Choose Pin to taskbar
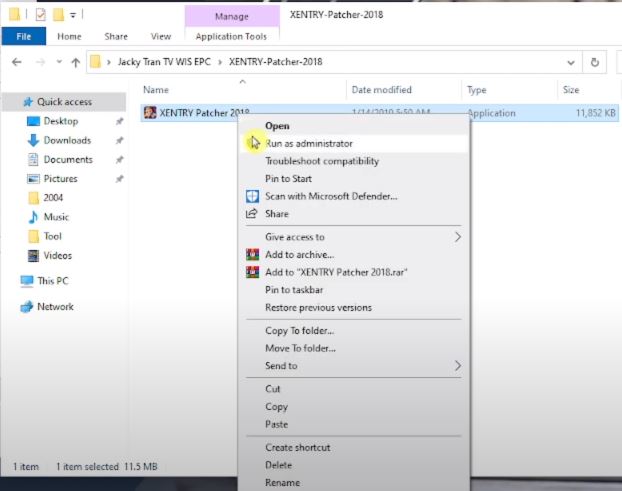The width and height of the screenshot is (622, 491). click(x=353, y=290)
